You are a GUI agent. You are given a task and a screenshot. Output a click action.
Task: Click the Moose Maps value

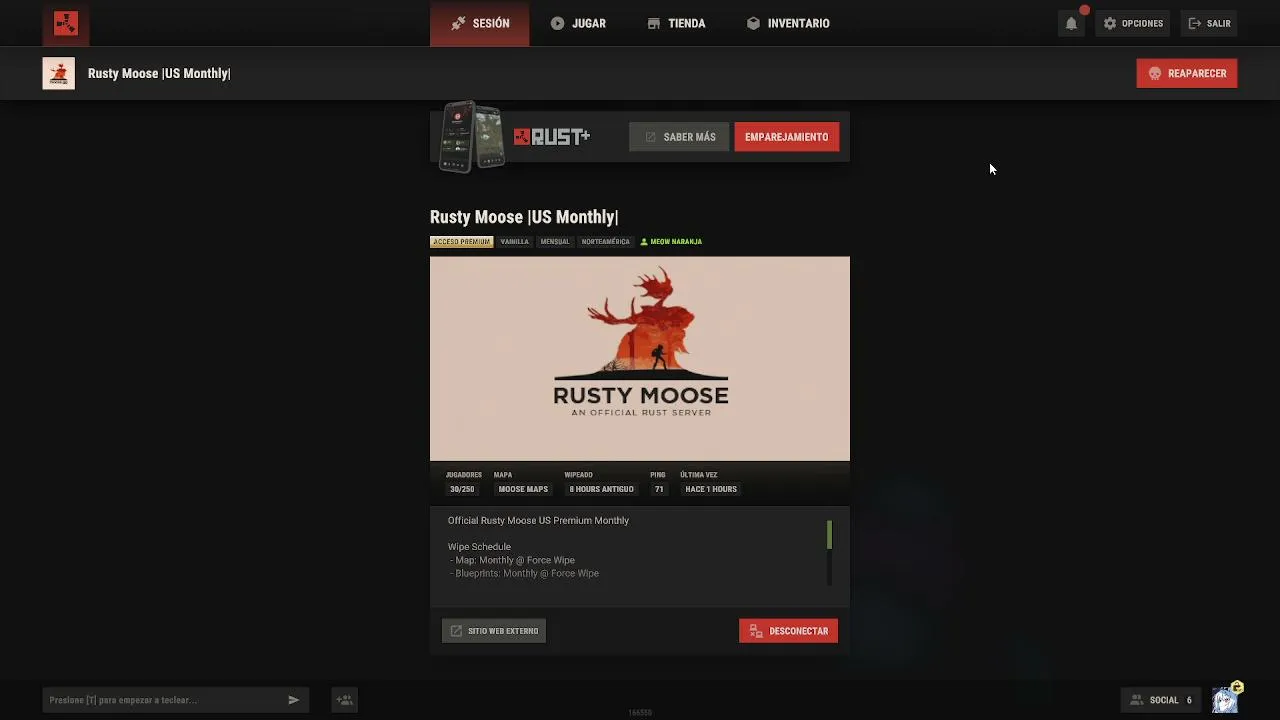tap(523, 489)
